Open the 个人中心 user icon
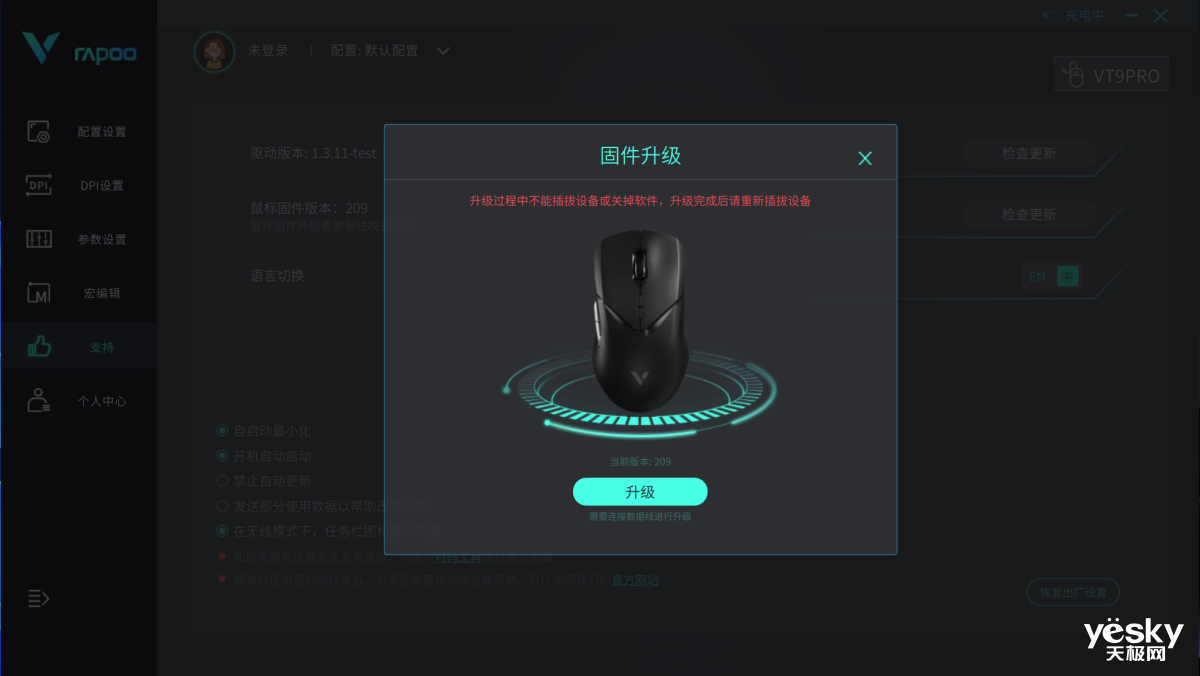This screenshot has width=1200, height=676. click(39, 401)
